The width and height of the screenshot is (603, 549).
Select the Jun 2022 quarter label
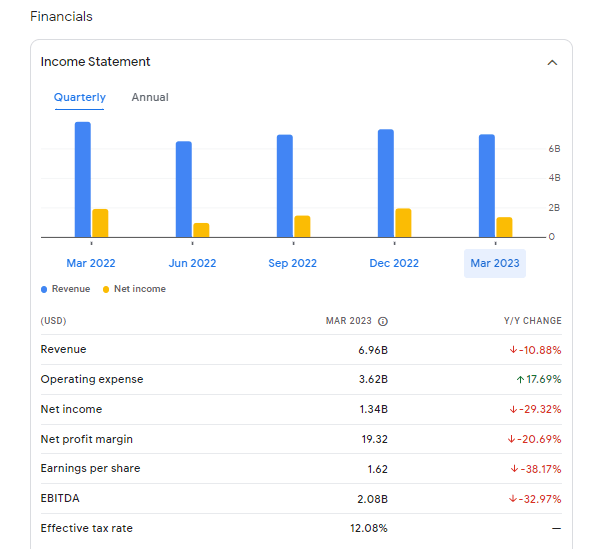coord(192,264)
